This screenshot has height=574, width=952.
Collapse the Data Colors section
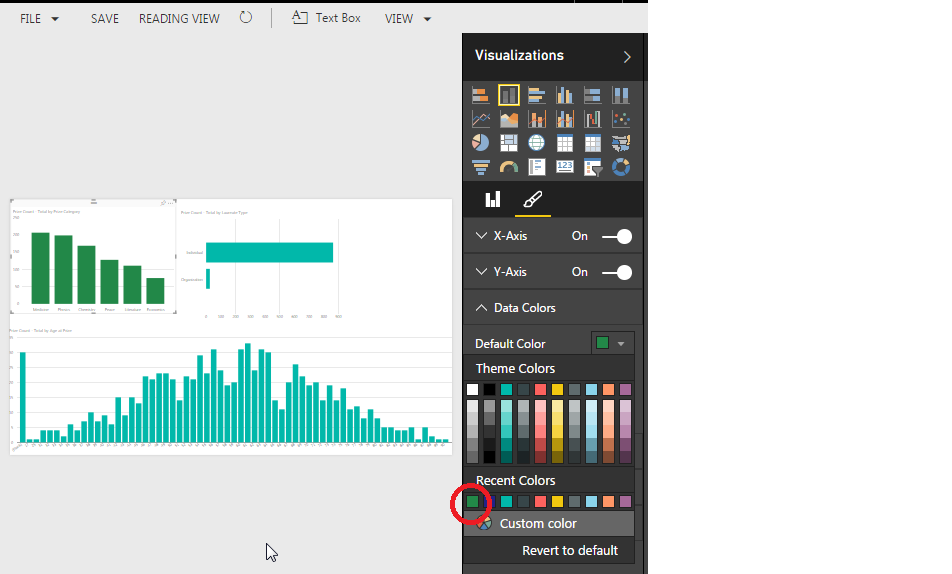point(481,308)
